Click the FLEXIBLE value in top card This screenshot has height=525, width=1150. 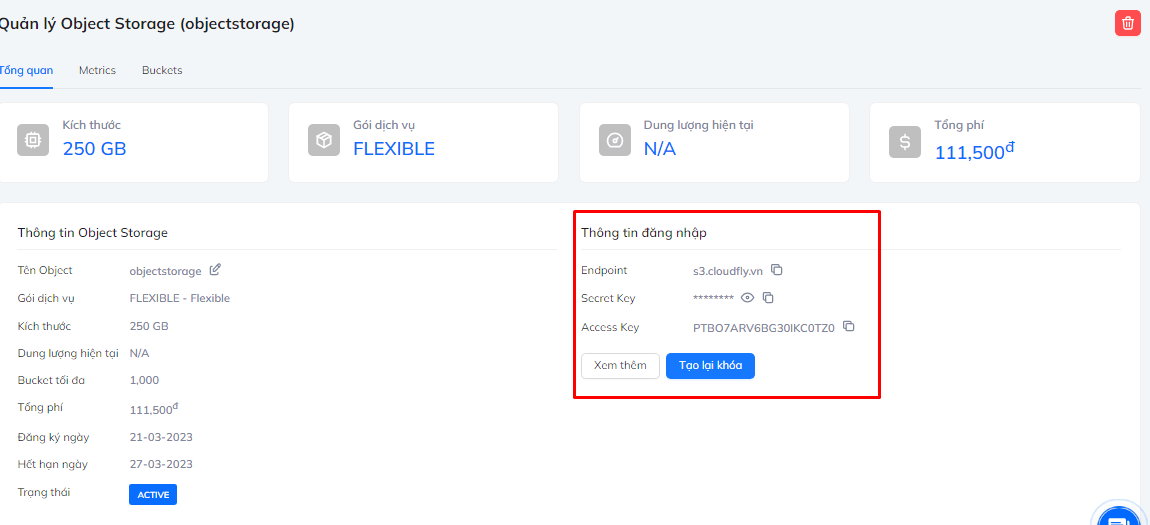tap(394, 149)
